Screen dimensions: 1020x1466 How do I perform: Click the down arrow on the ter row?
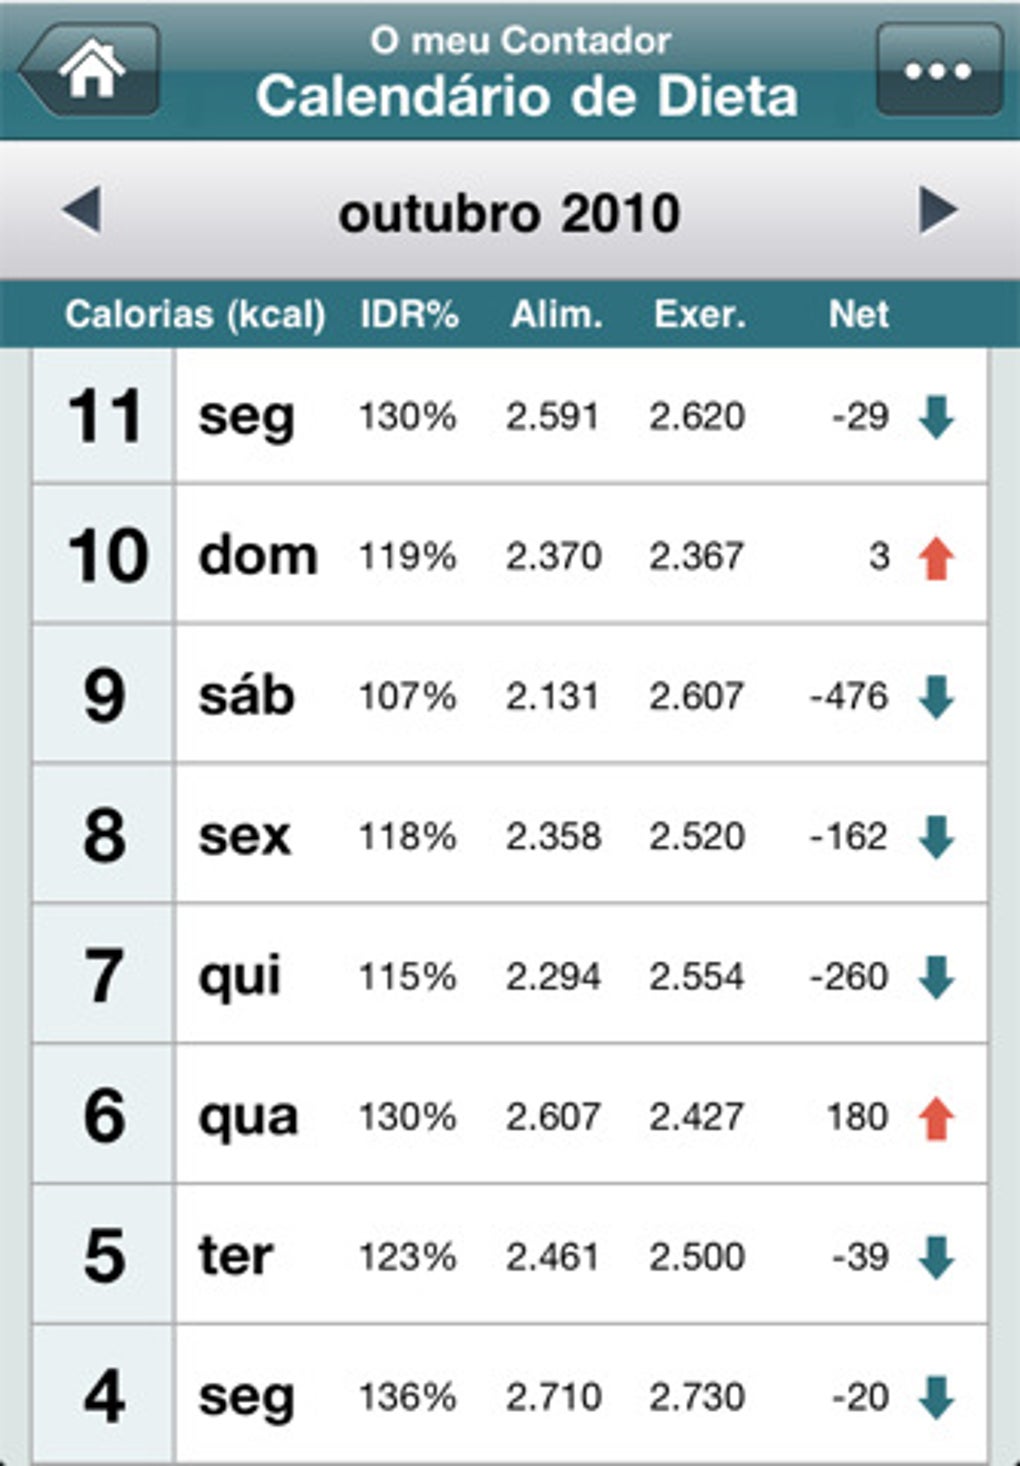(x=936, y=1257)
